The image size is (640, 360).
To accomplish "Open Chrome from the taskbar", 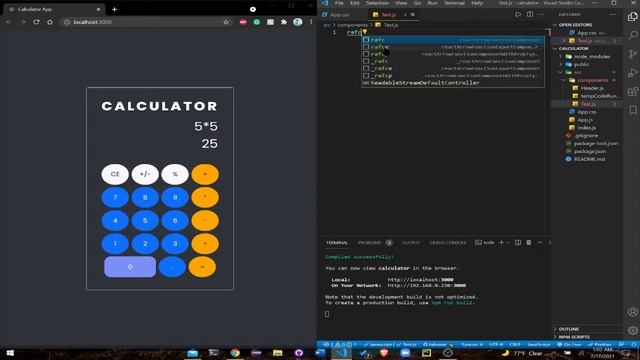I will pyautogui.click(x=235, y=353).
